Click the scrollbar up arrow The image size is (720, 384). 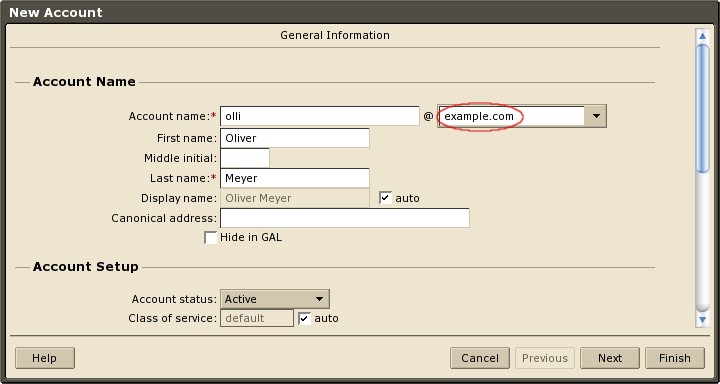coord(703,36)
